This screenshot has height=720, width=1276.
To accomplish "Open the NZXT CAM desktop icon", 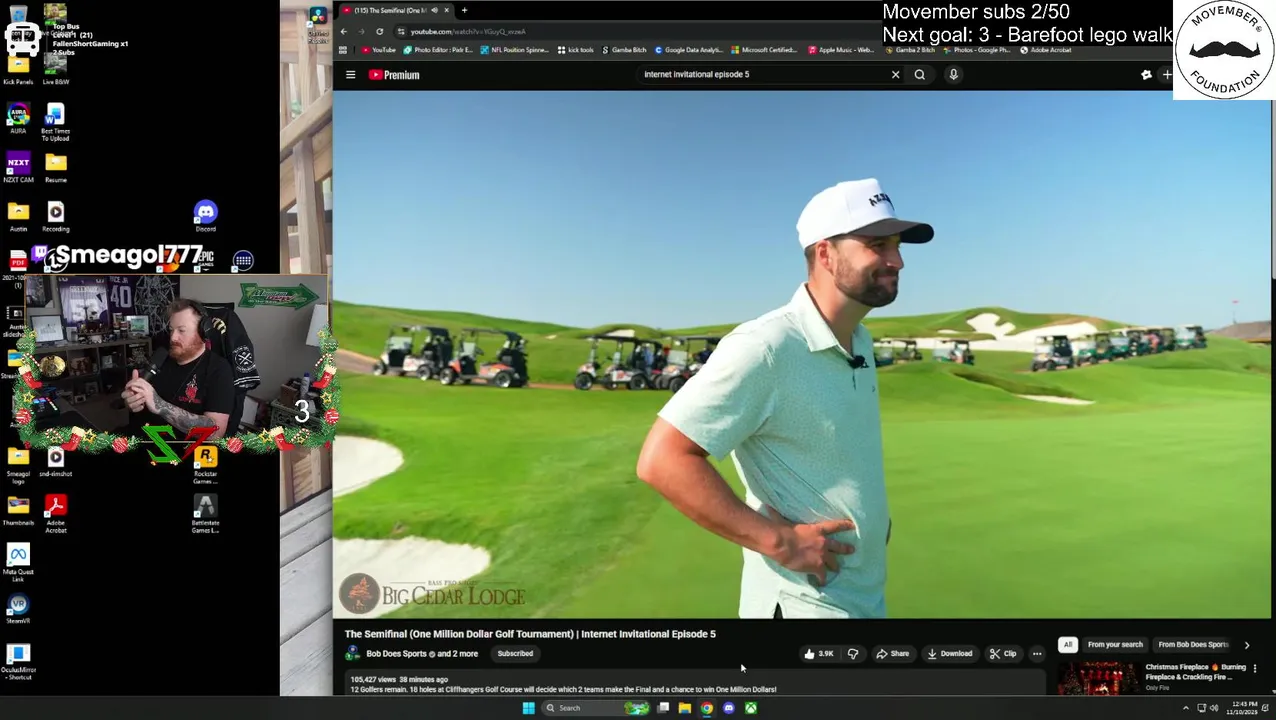I will click(x=18, y=168).
